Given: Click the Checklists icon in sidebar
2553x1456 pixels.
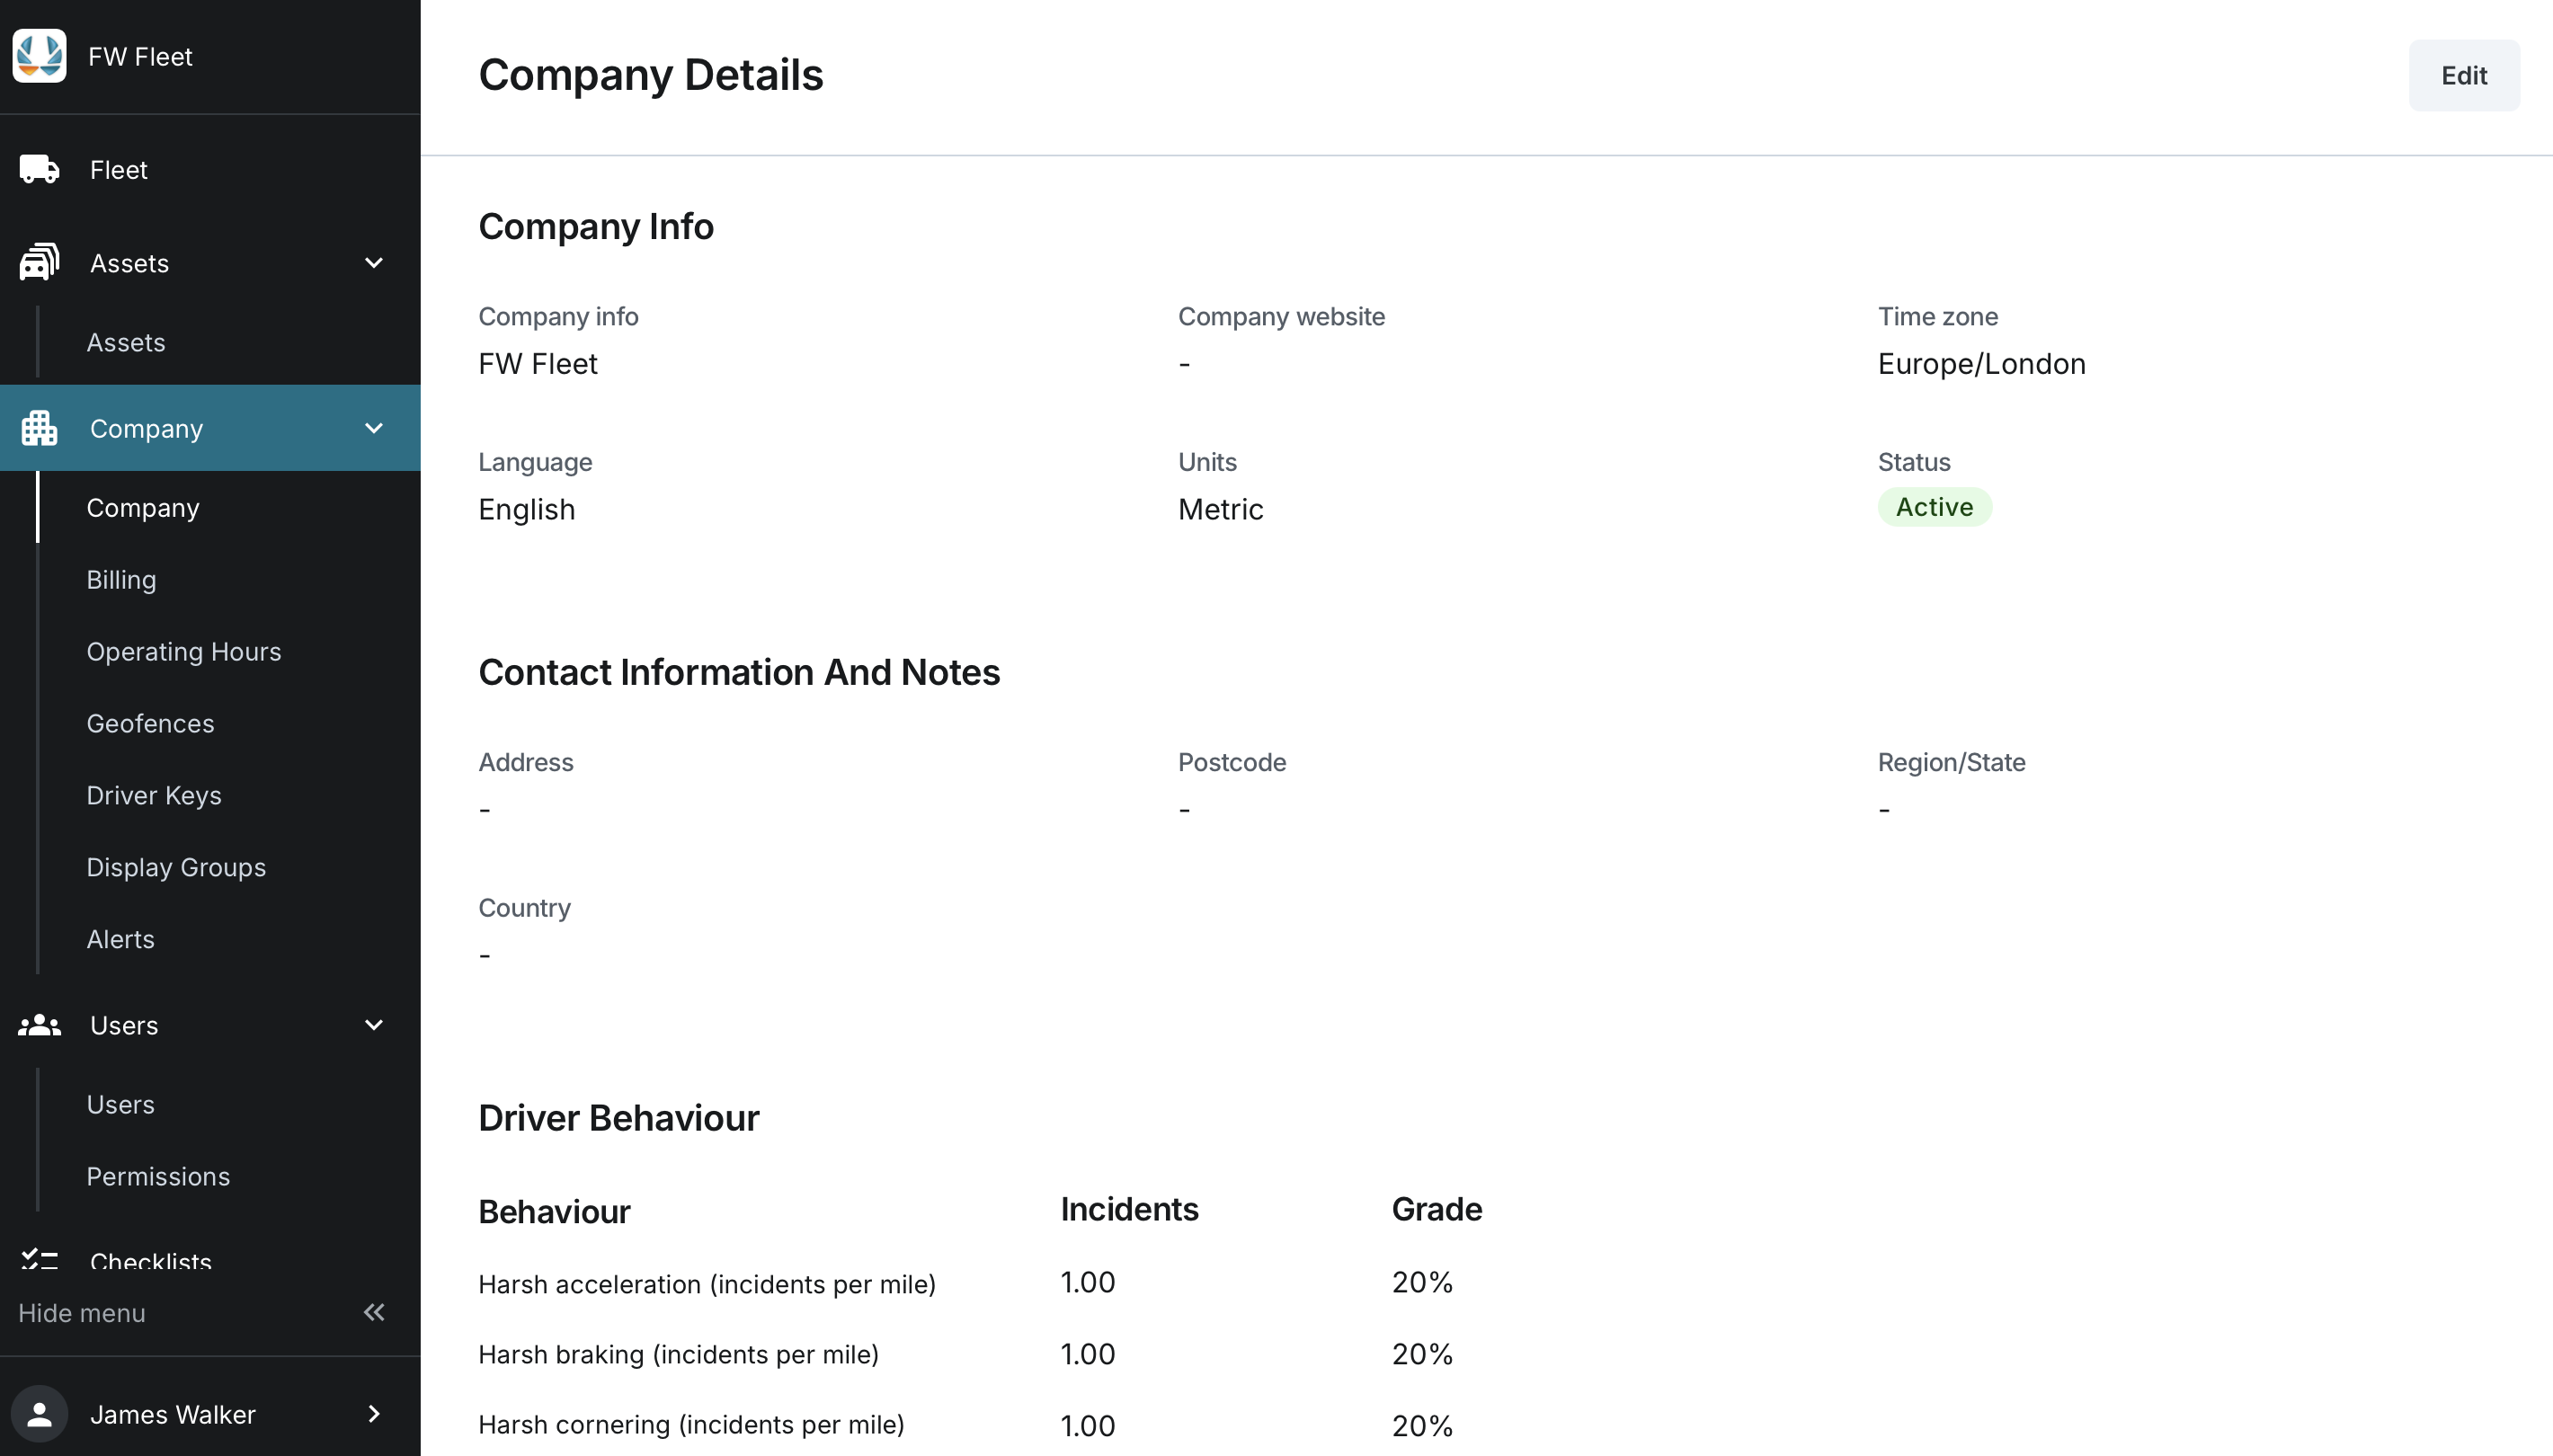Looking at the screenshot, I should pyautogui.click(x=39, y=1258).
